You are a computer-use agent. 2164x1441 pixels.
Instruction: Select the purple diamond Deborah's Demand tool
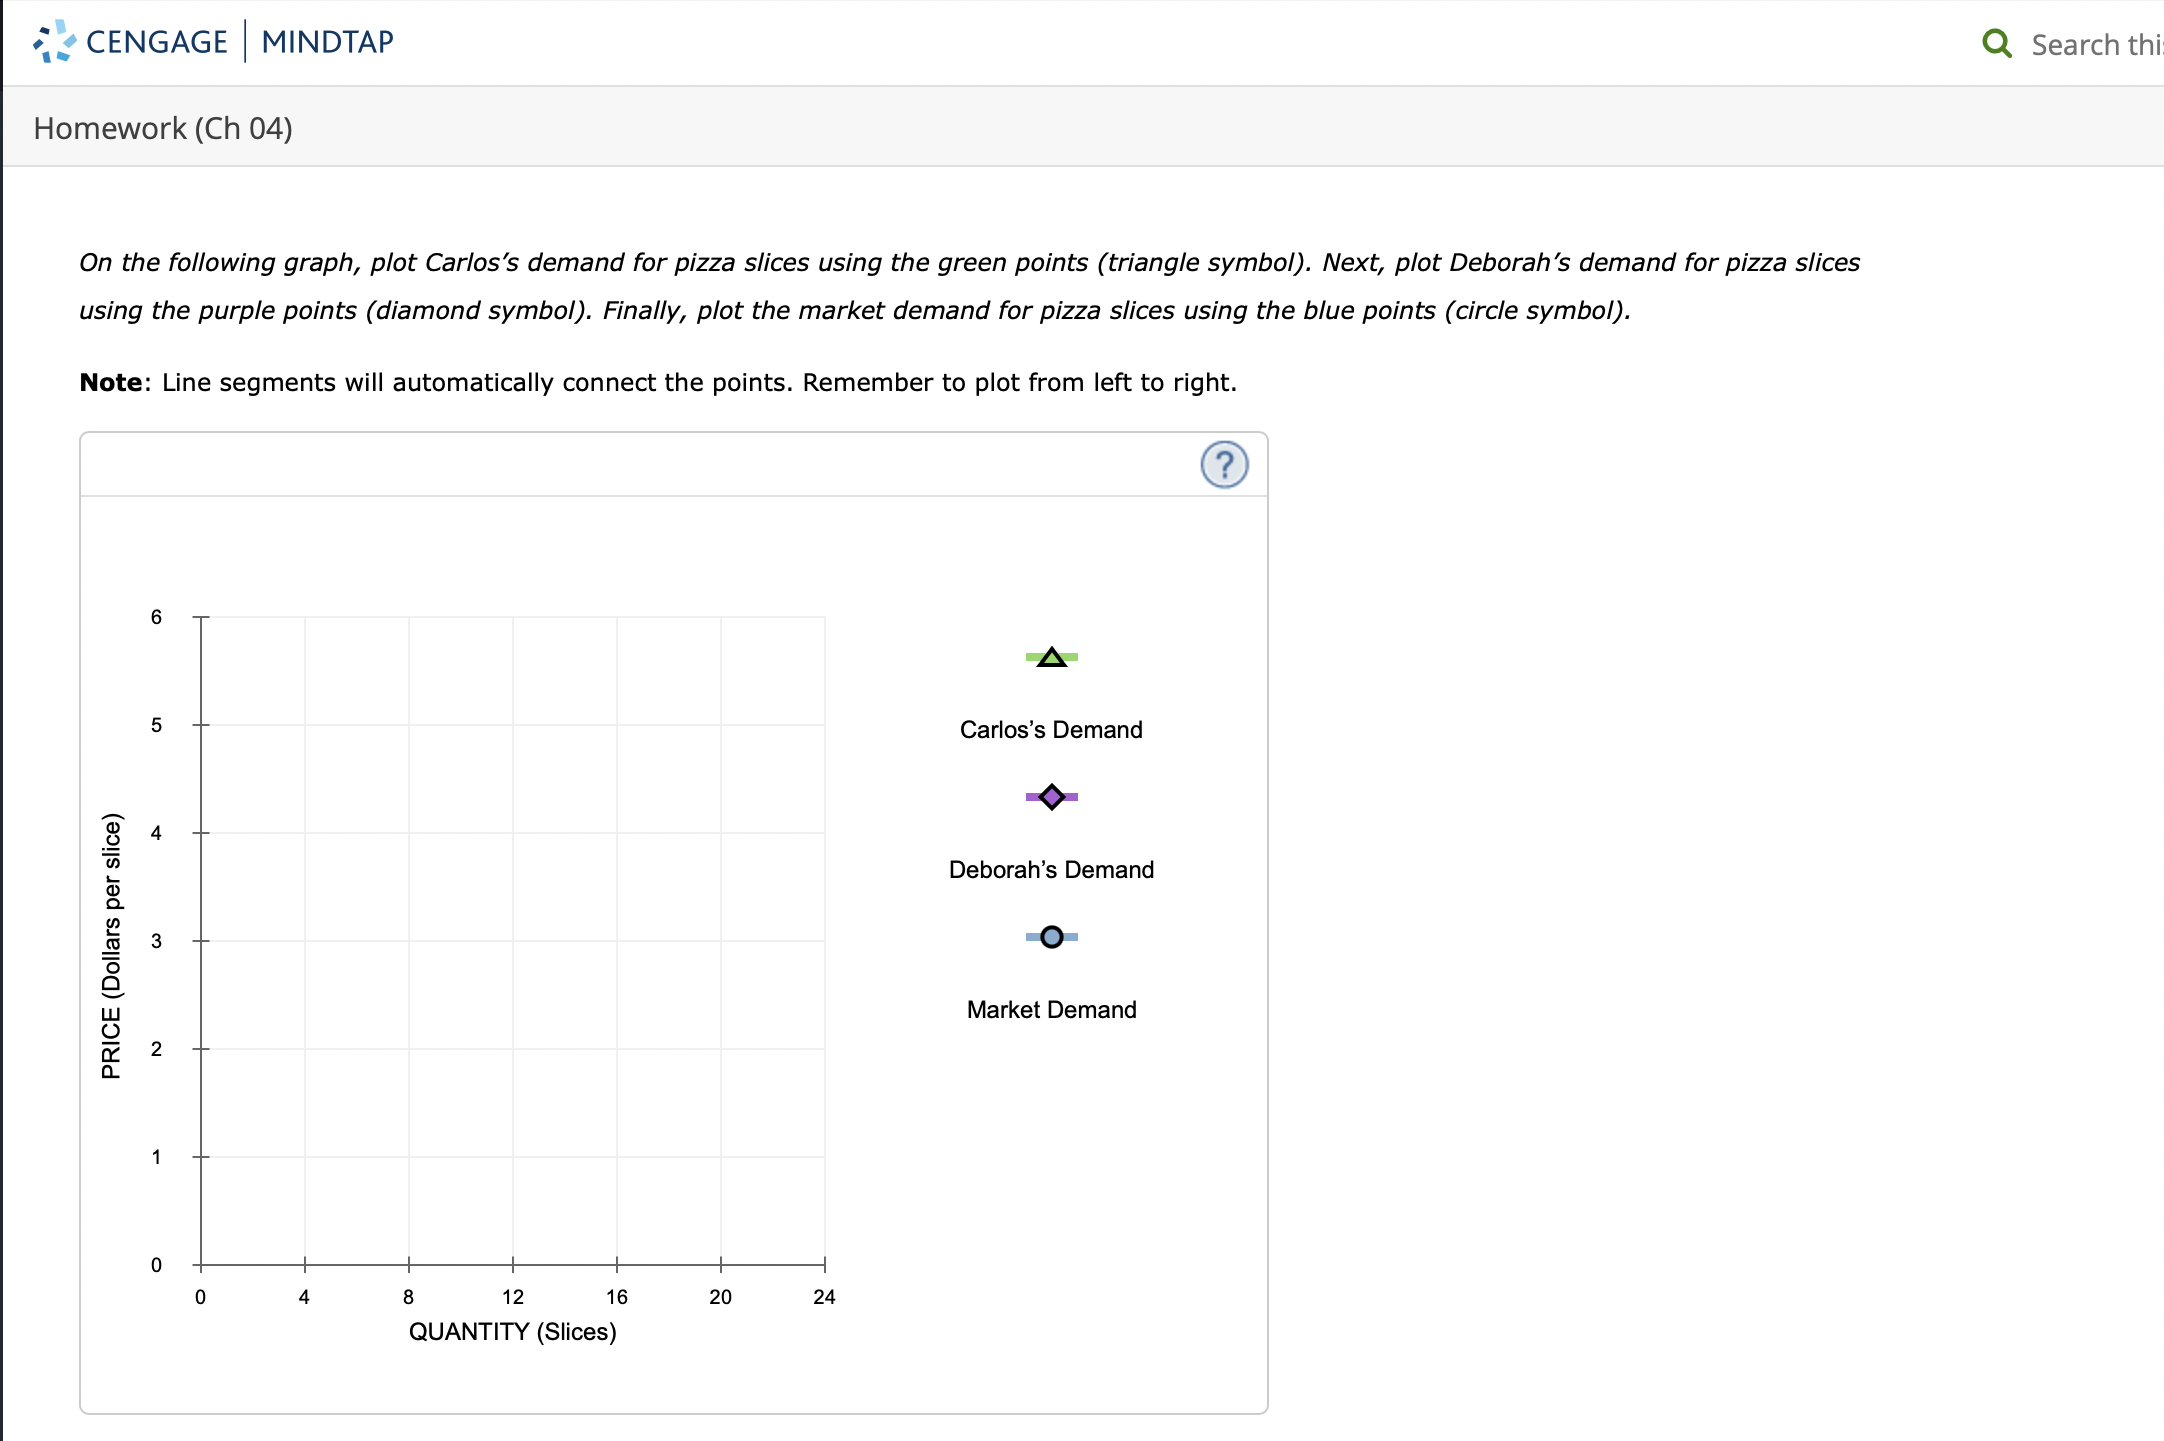(x=1051, y=797)
